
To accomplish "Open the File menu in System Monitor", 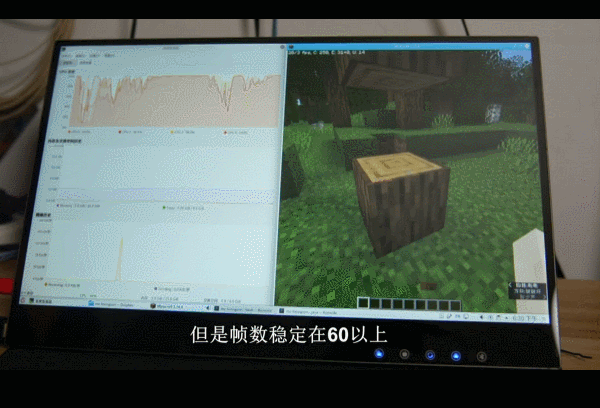I will [x=67, y=55].
